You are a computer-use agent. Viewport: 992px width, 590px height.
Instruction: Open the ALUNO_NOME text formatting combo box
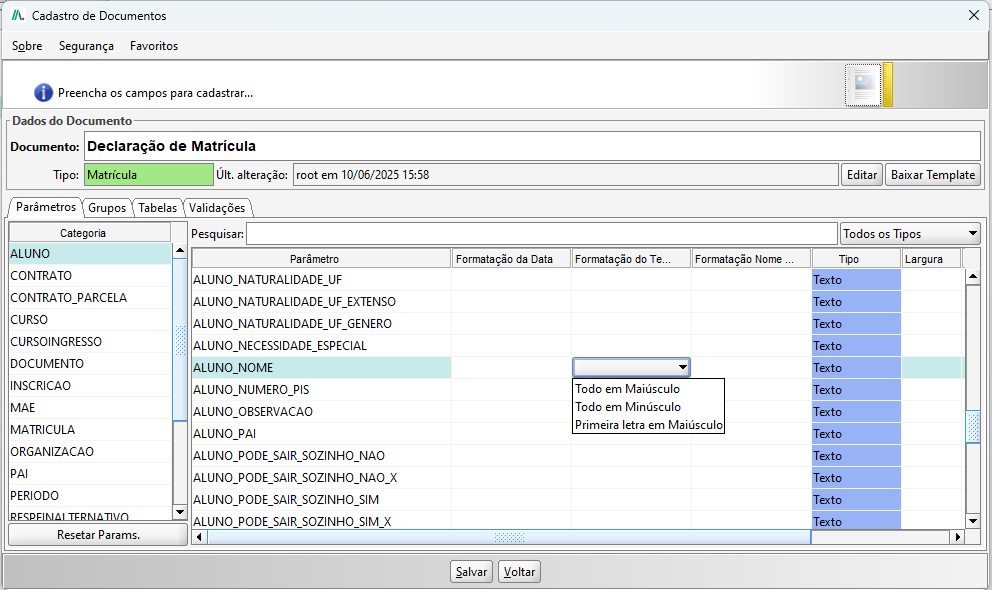click(x=631, y=367)
